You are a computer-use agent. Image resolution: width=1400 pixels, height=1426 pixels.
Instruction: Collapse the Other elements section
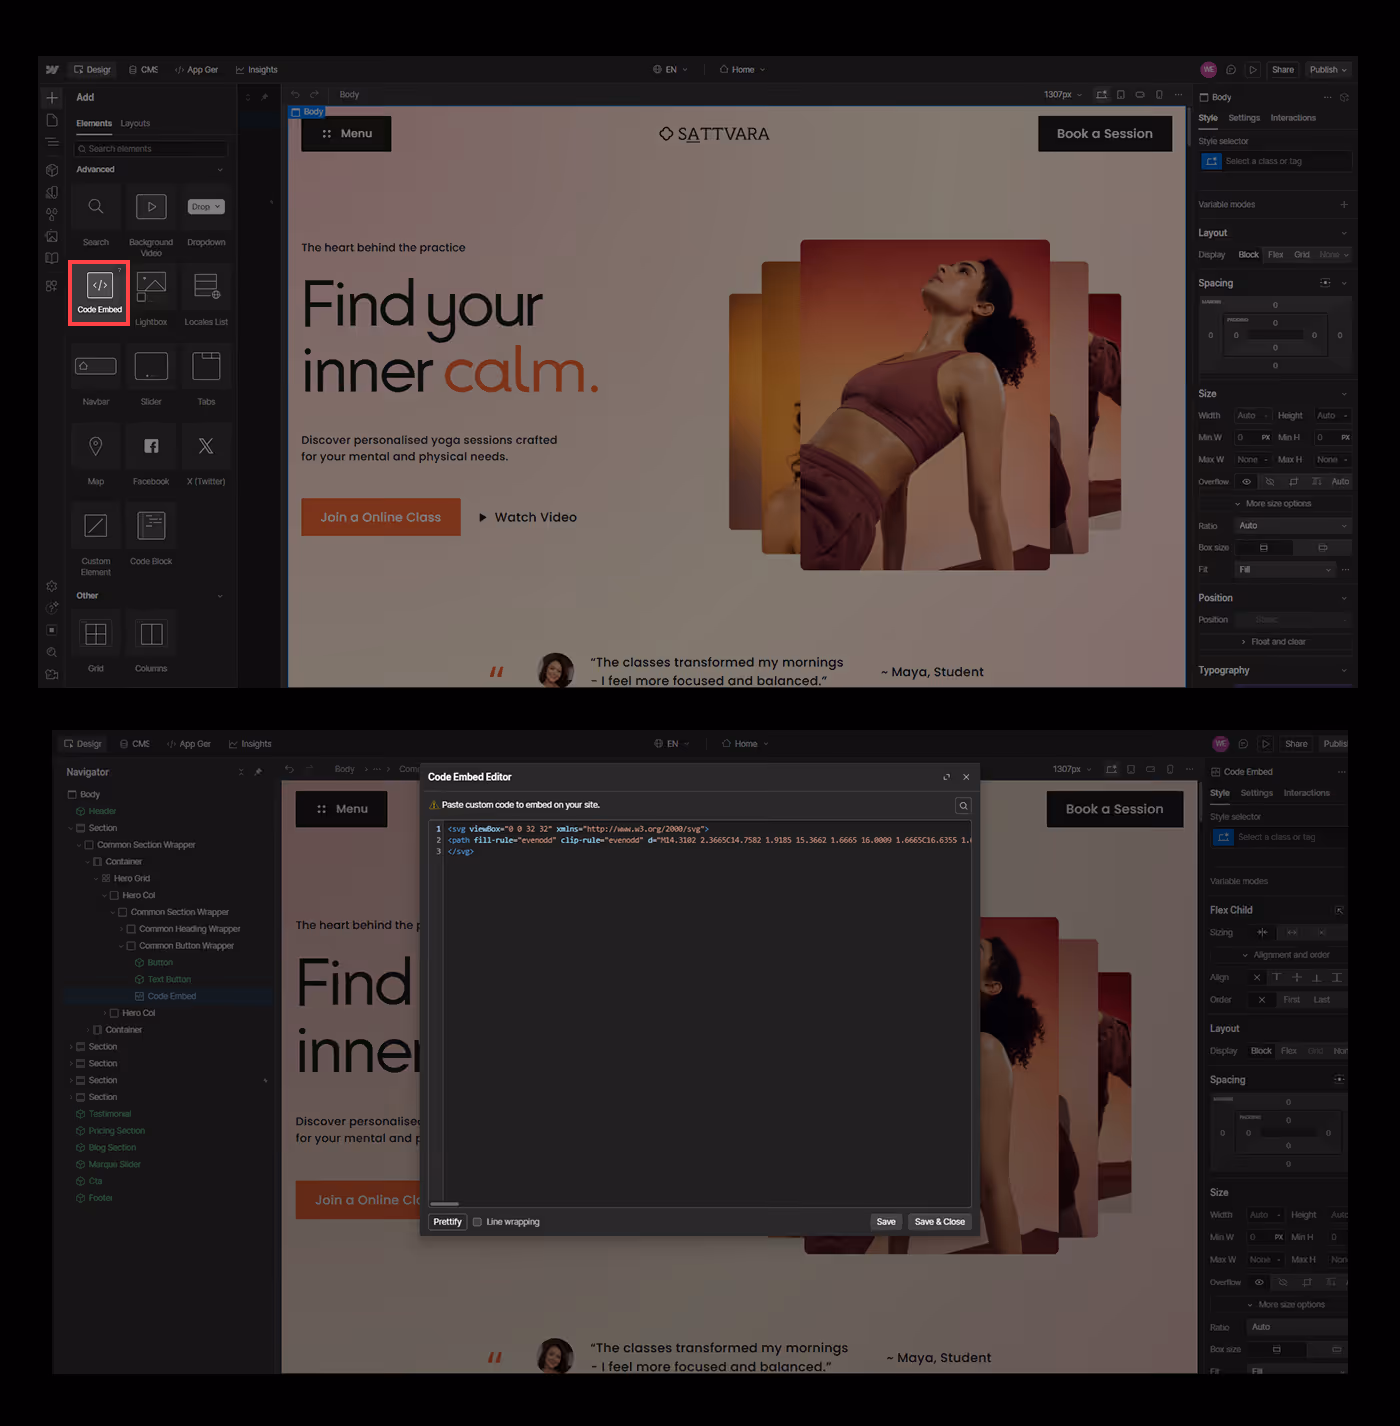coord(220,596)
